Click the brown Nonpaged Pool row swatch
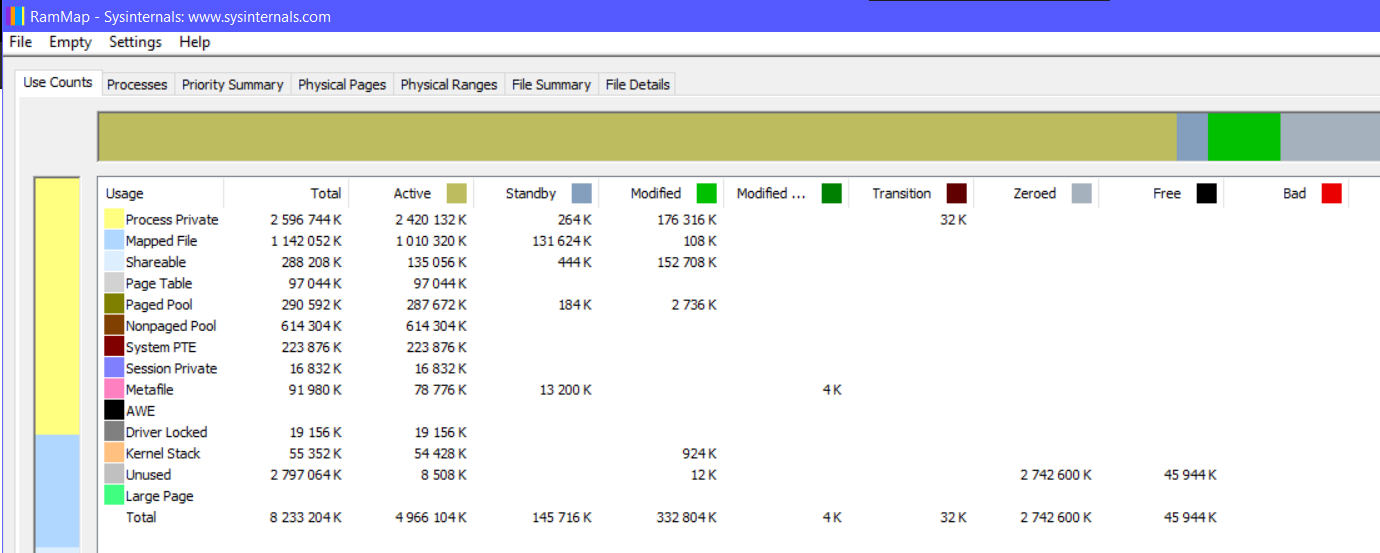 (x=114, y=325)
